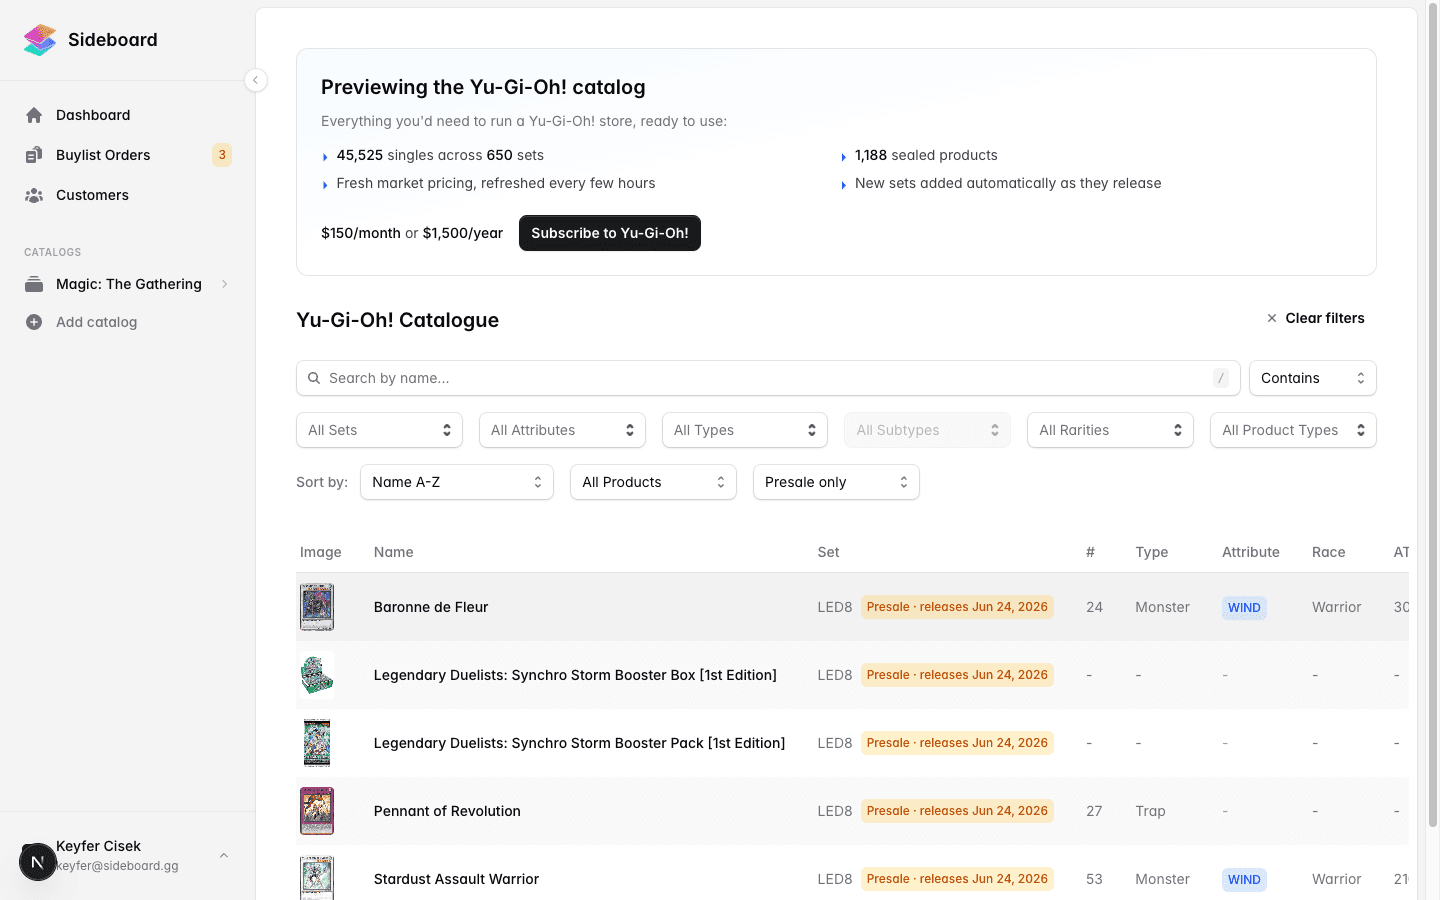Viewport: 1440px width, 900px height.
Task: Click the X icon beside Clear filters
Action: pyautogui.click(x=1272, y=318)
